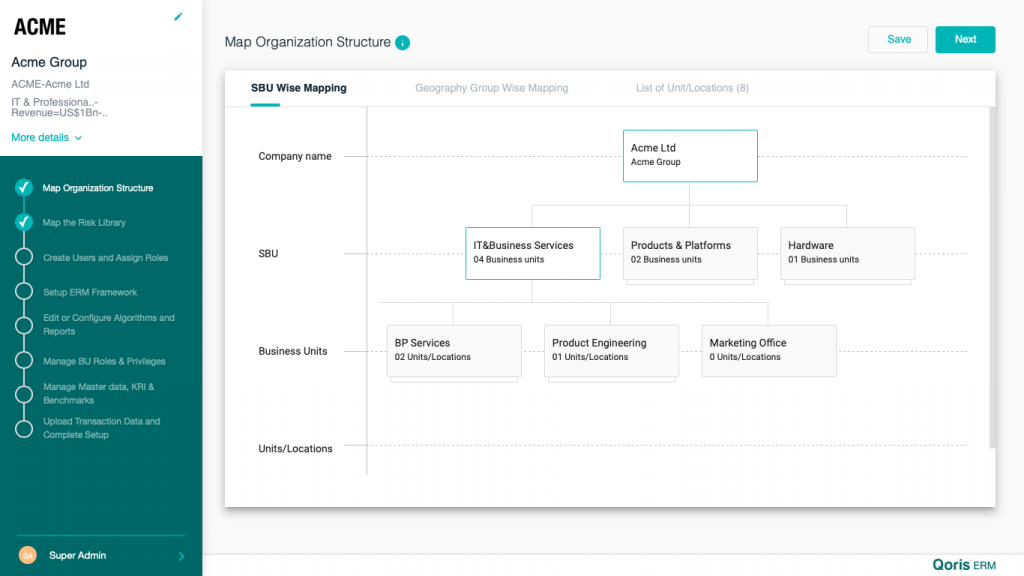Open Map Organization Structure sidebar item
This screenshot has height=576, width=1024.
pos(98,188)
